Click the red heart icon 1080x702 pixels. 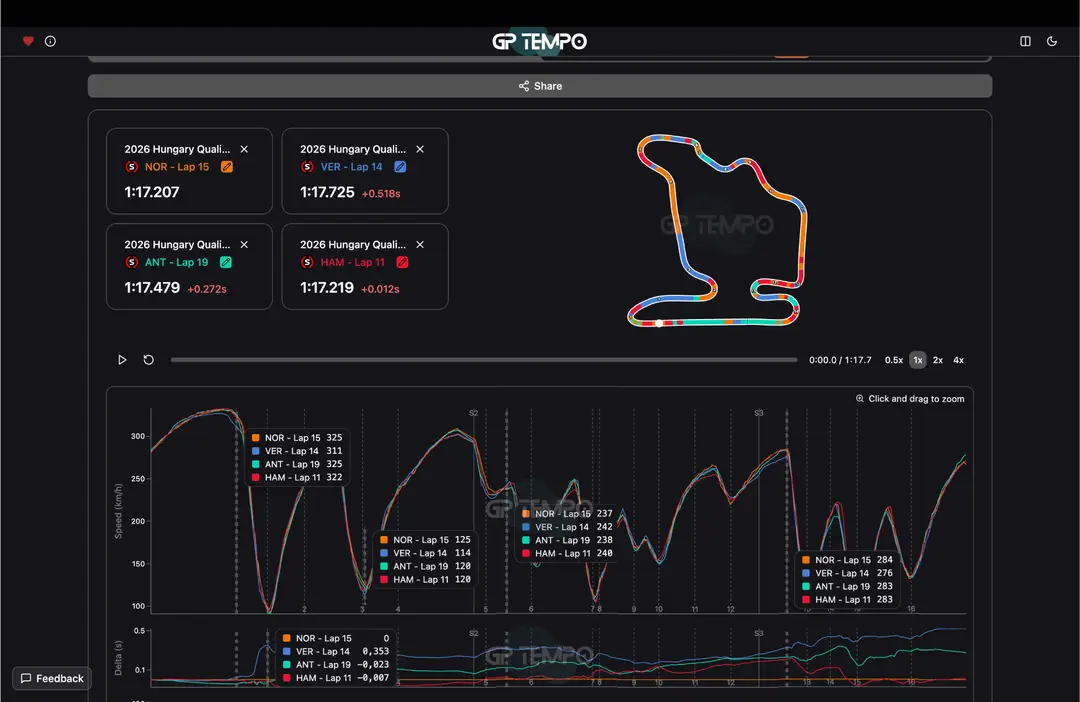(28, 41)
